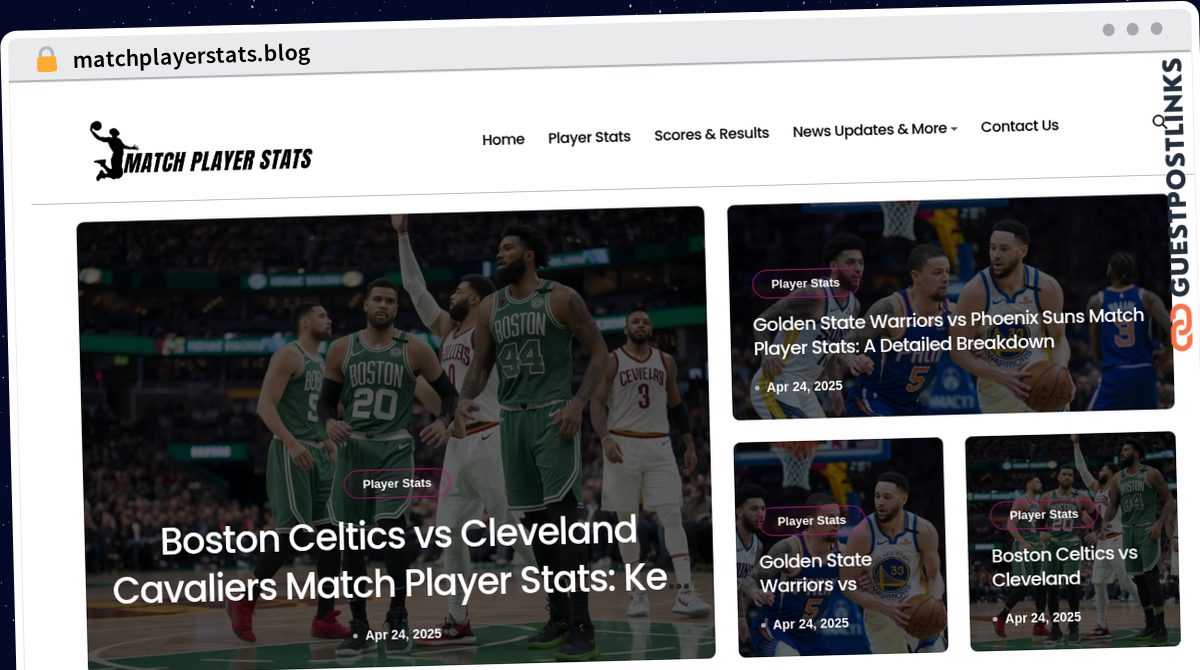Click the Player Stats tag on the small Warriors card
1200x670 pixels.
811,521
